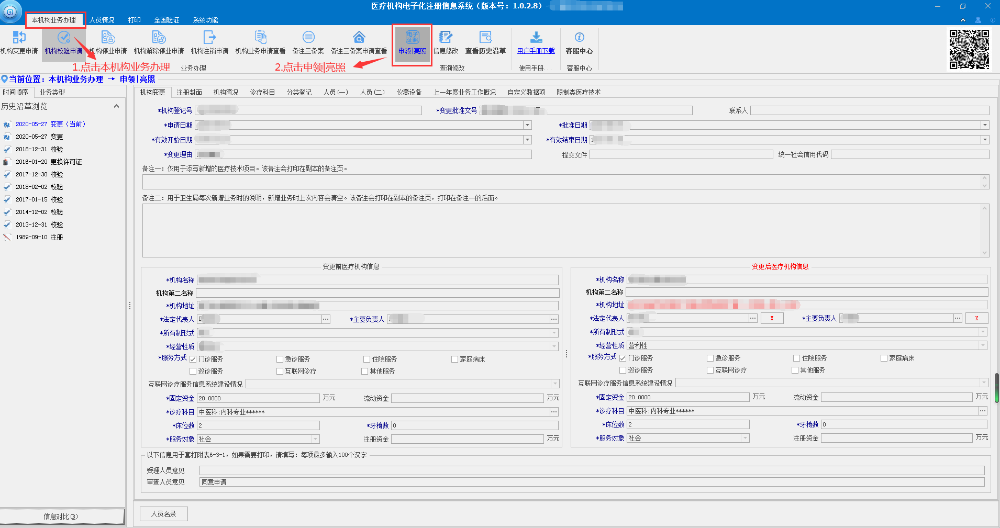Screen dimensions: 1000x528
Task: Open 机构校验申请 in the toolbar
Action: pyautogui.click(x=63, y=42)
